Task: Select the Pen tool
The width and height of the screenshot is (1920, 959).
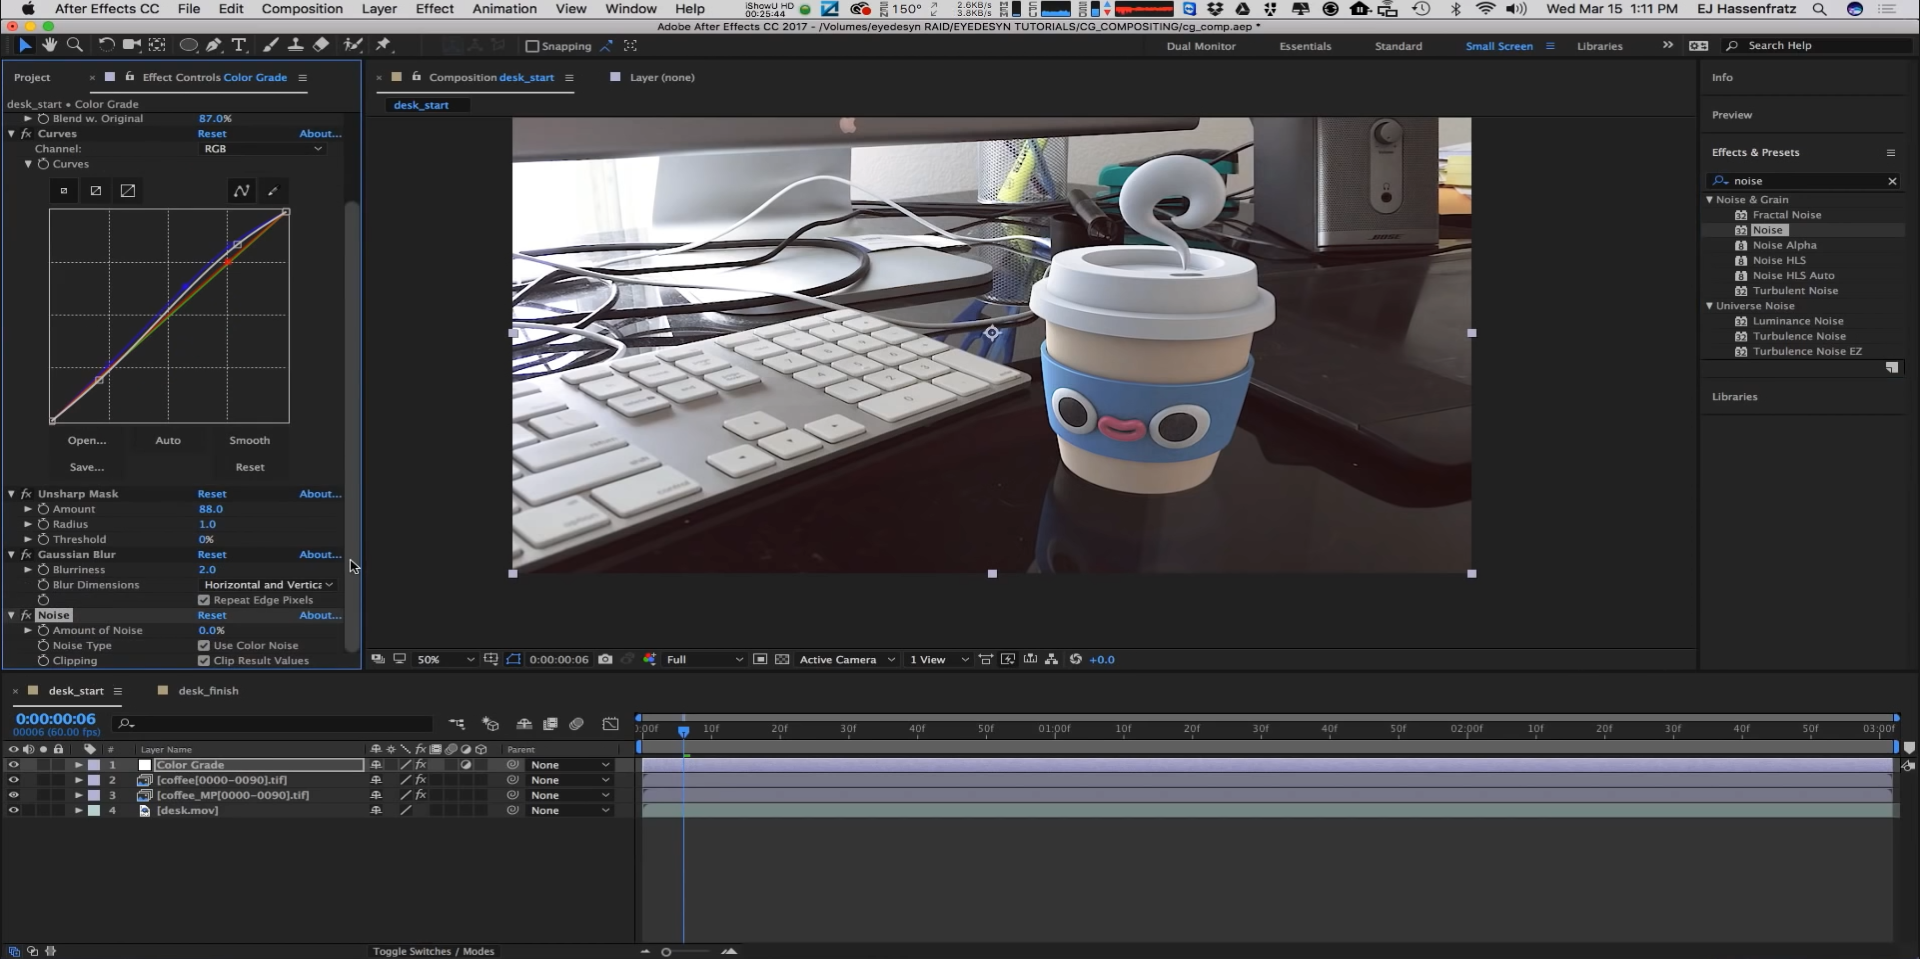Action: click(x=214, y=45)
